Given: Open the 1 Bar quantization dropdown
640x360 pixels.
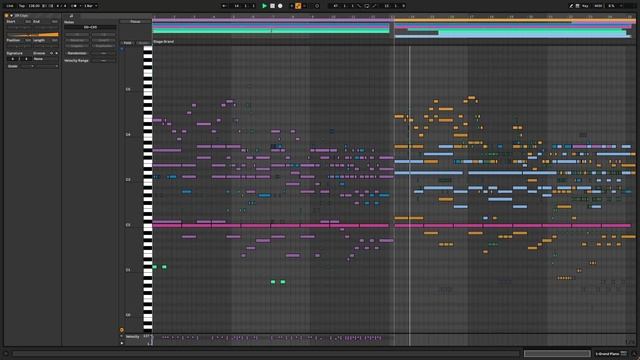Looking at the screenshot, I should coord(91,6).
